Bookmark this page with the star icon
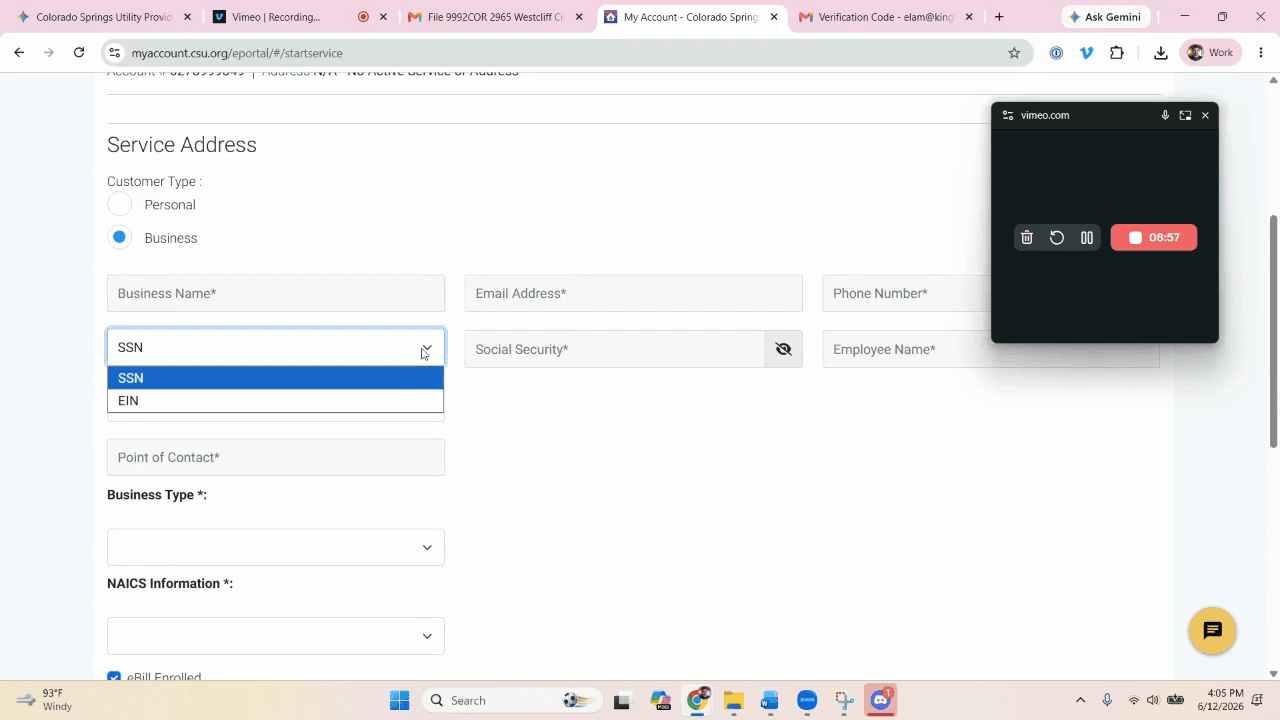The width and height of the screenshot is (1280, 720). pos(1014,53)
